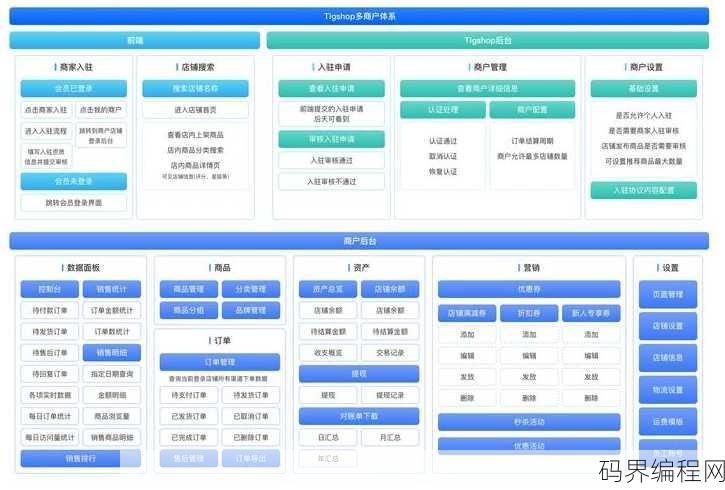Click the 日汇总 box
725x490 pixels.
pos(328,437)
